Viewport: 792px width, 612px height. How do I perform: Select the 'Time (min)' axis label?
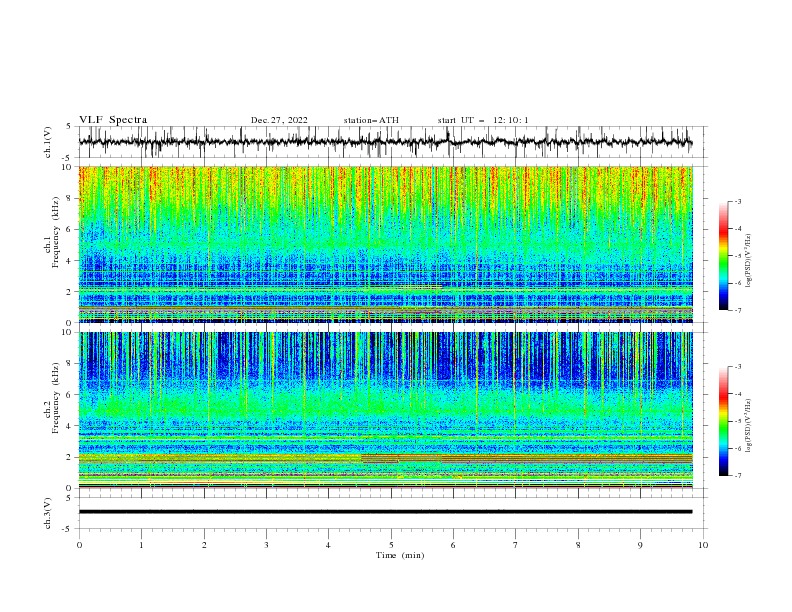400,555
